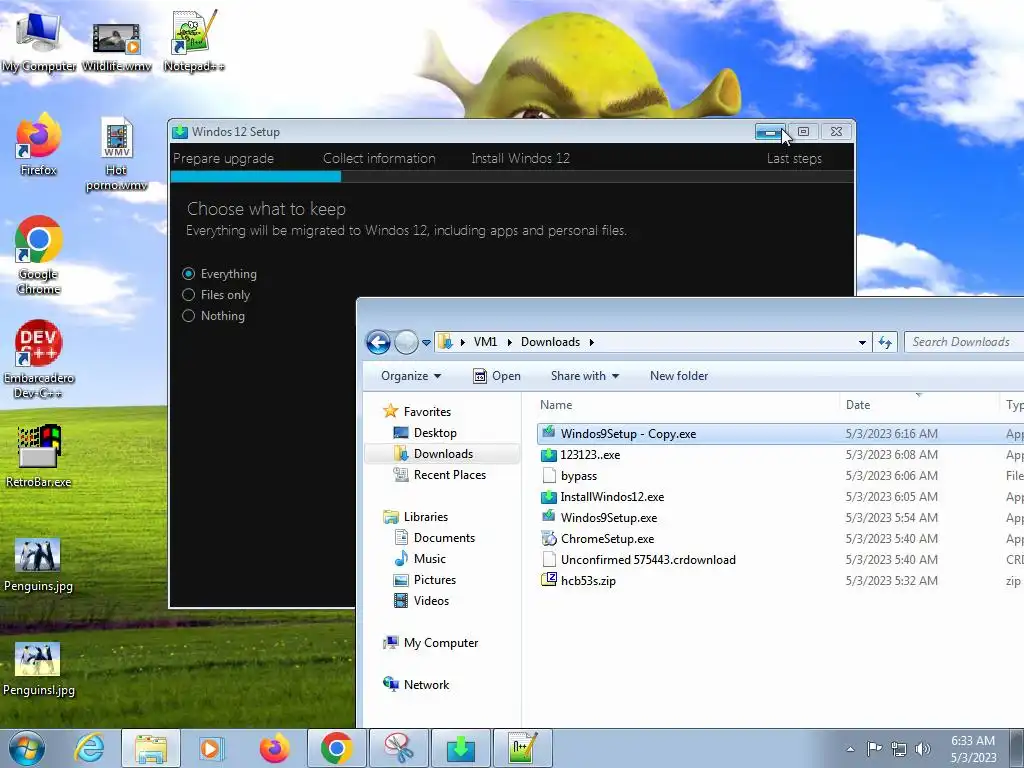
Task: Select Network in the navigation pane
Action: point(417,684)
